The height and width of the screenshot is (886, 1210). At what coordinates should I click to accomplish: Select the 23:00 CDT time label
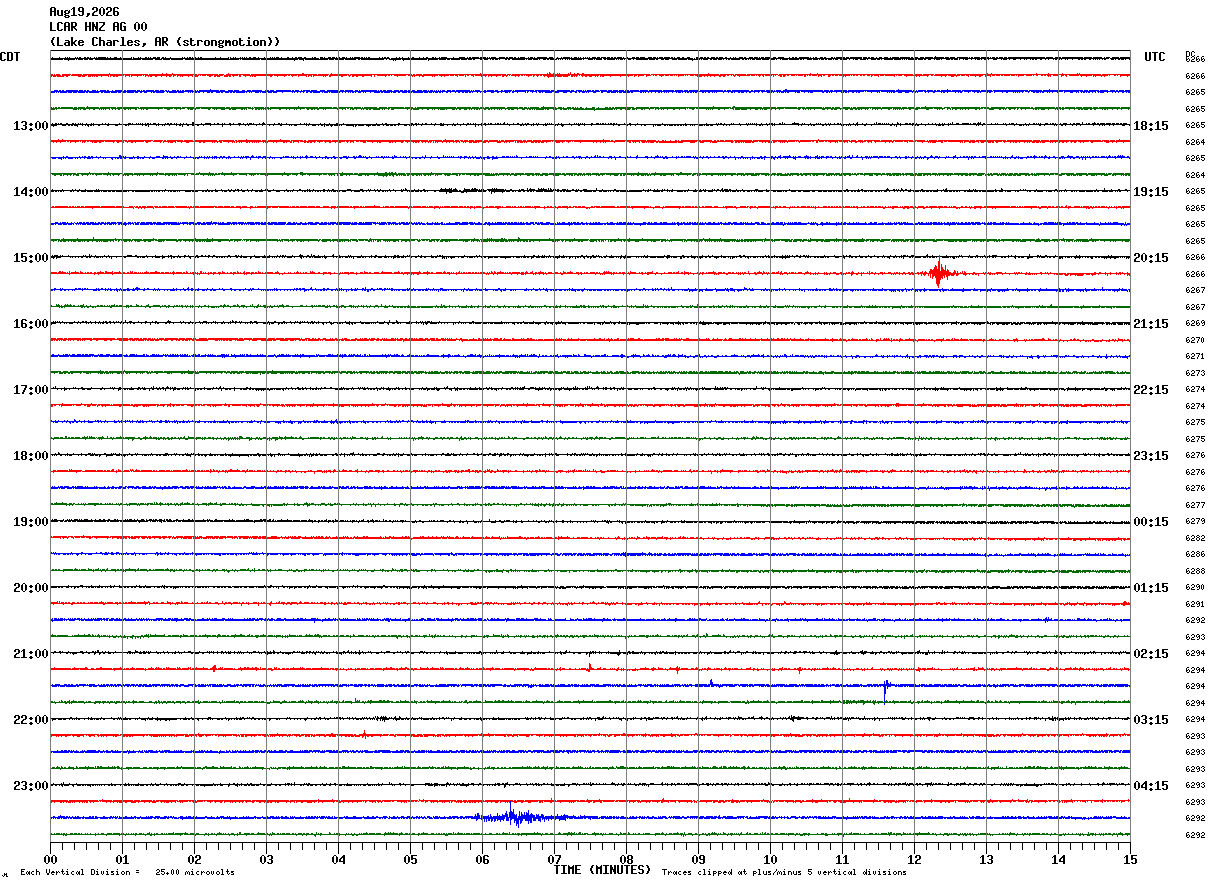coord(30,785)
